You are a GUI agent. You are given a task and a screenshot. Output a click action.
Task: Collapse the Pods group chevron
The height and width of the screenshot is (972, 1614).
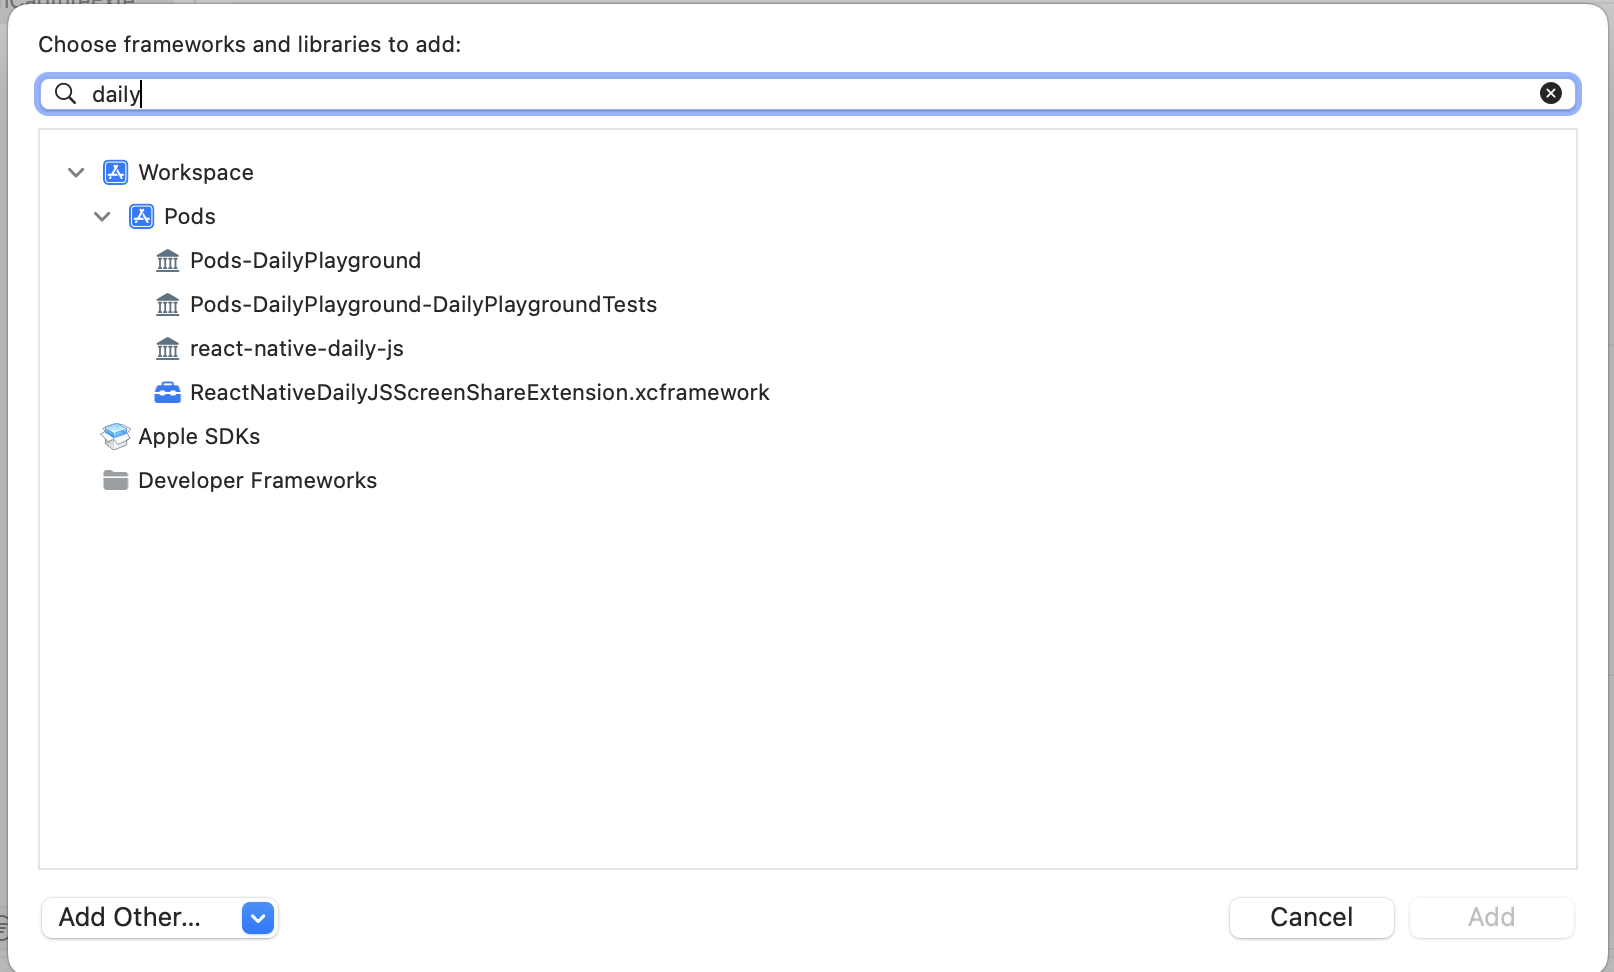point(102,216)
